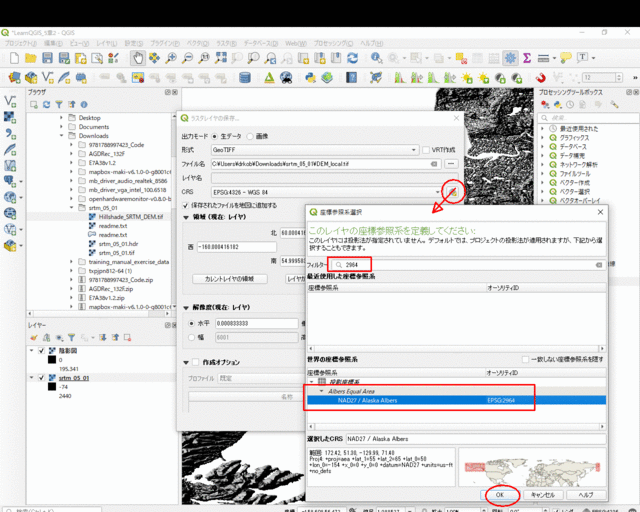
Task: Open the Processing Toolbox gear icon
Action: coord(510,58)
